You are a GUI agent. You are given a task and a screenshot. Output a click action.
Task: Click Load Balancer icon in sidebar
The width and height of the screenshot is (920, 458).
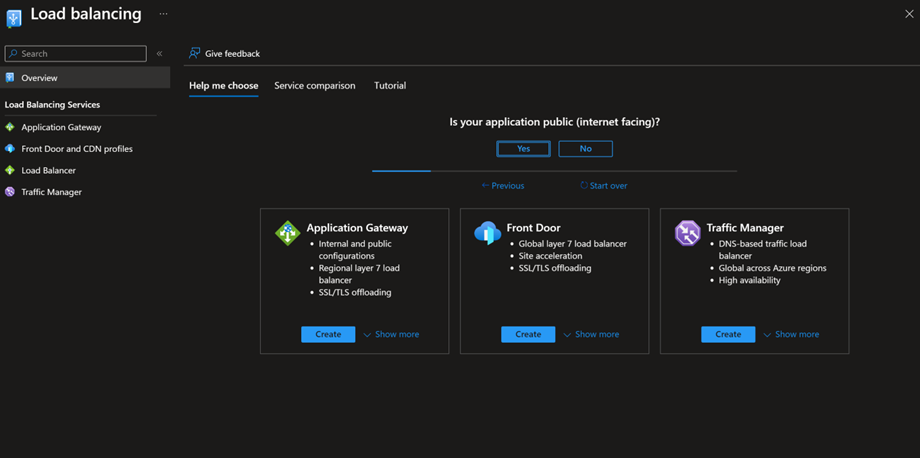9,171
